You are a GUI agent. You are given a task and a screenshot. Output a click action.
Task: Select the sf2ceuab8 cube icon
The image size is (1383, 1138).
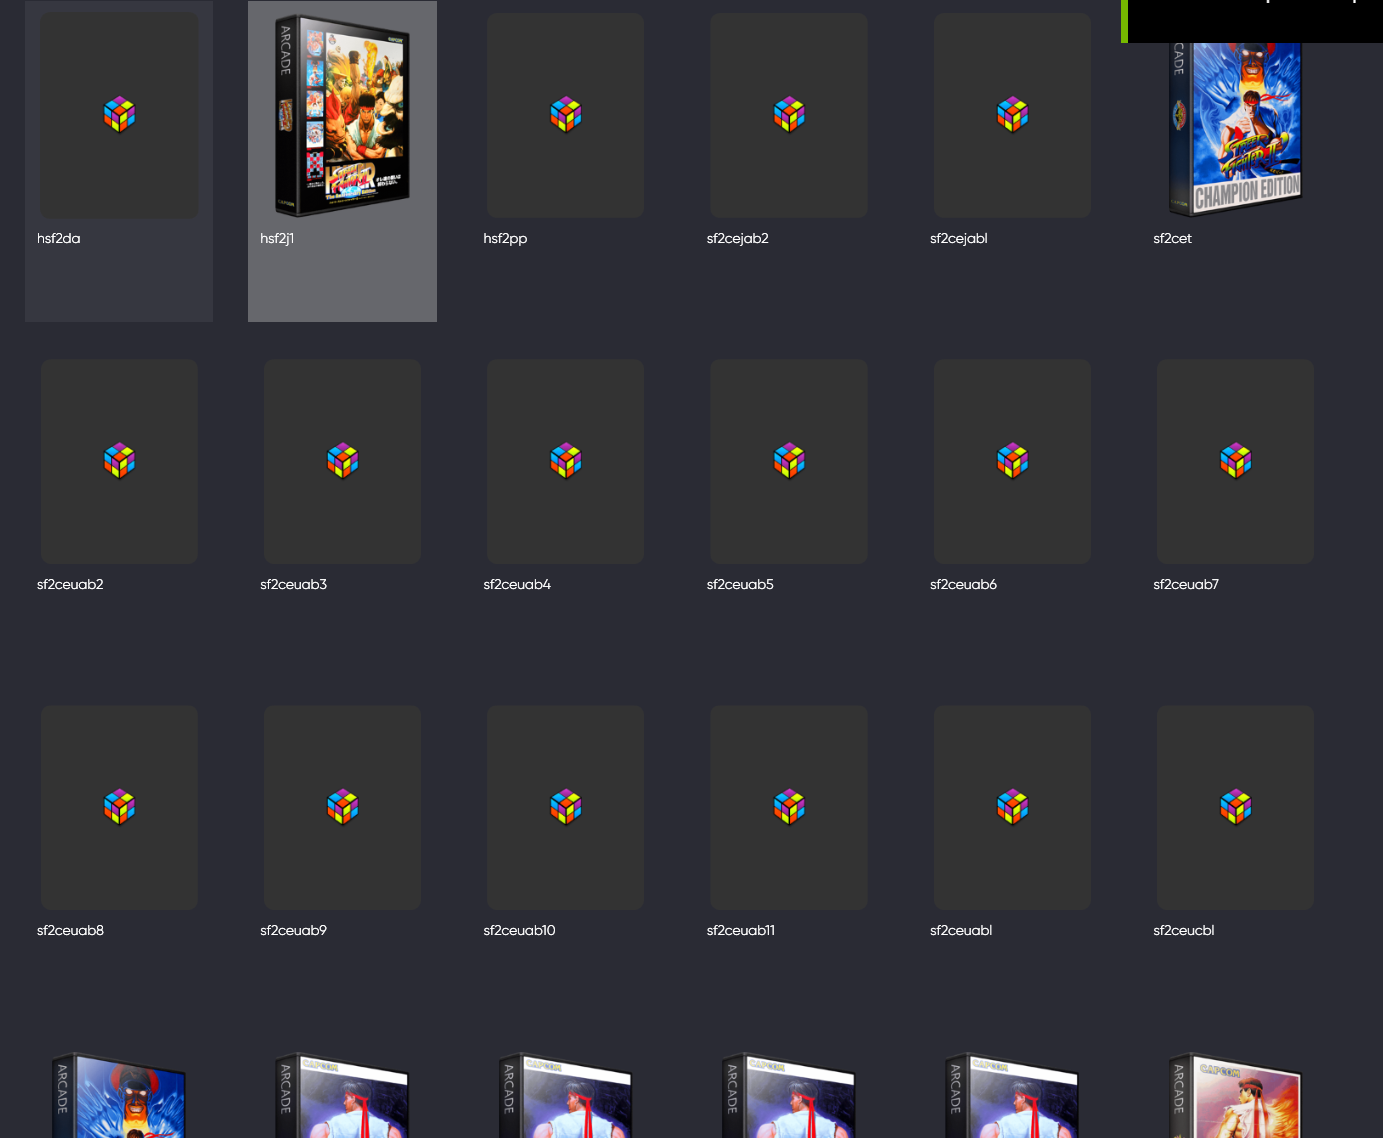pyautogui.click(x=119, y=807)
